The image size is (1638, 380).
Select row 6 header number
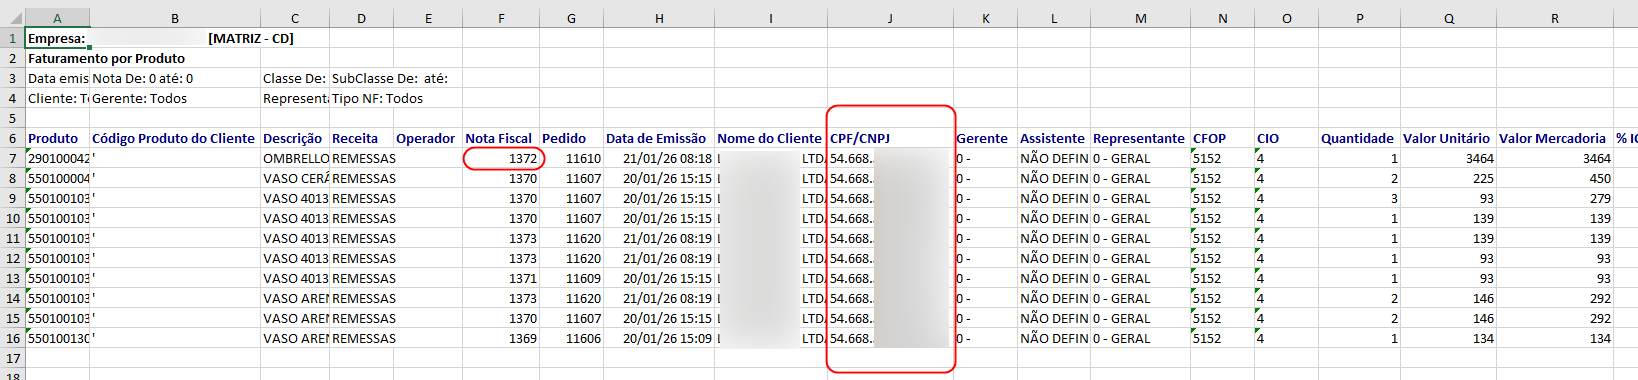12,138
